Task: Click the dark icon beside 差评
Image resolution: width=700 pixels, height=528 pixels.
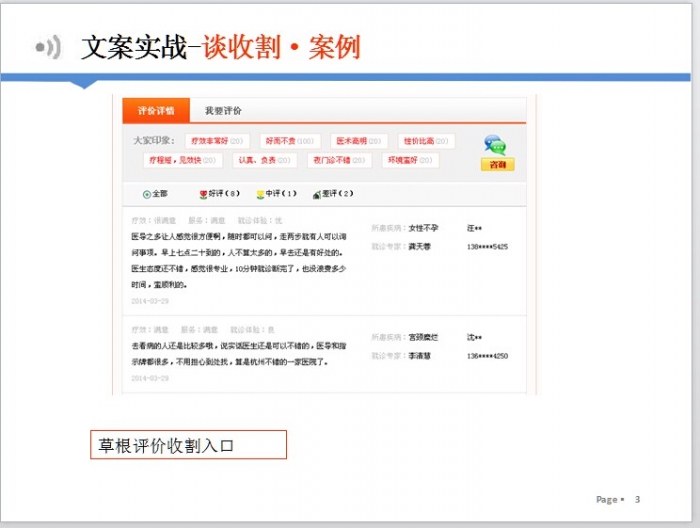Action: pyautogui.click(x=316, y=194)
